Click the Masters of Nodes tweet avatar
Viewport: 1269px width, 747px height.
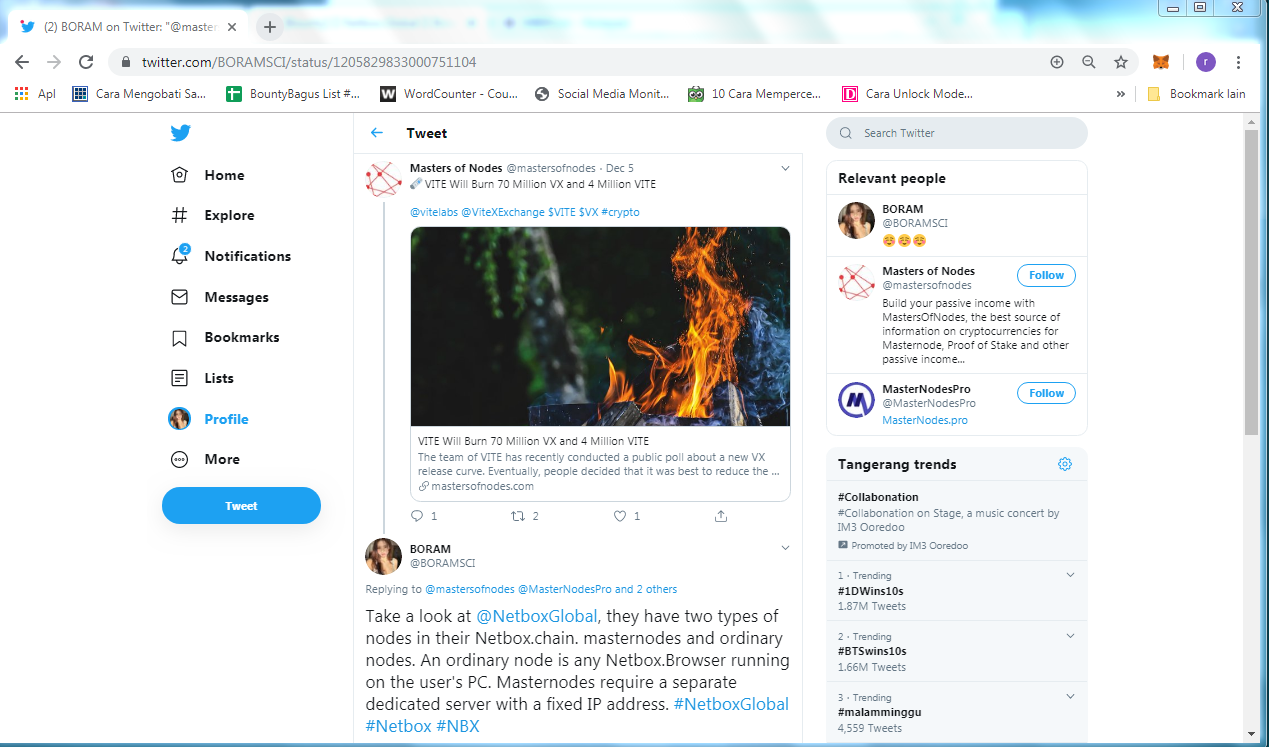click(383, 179)
